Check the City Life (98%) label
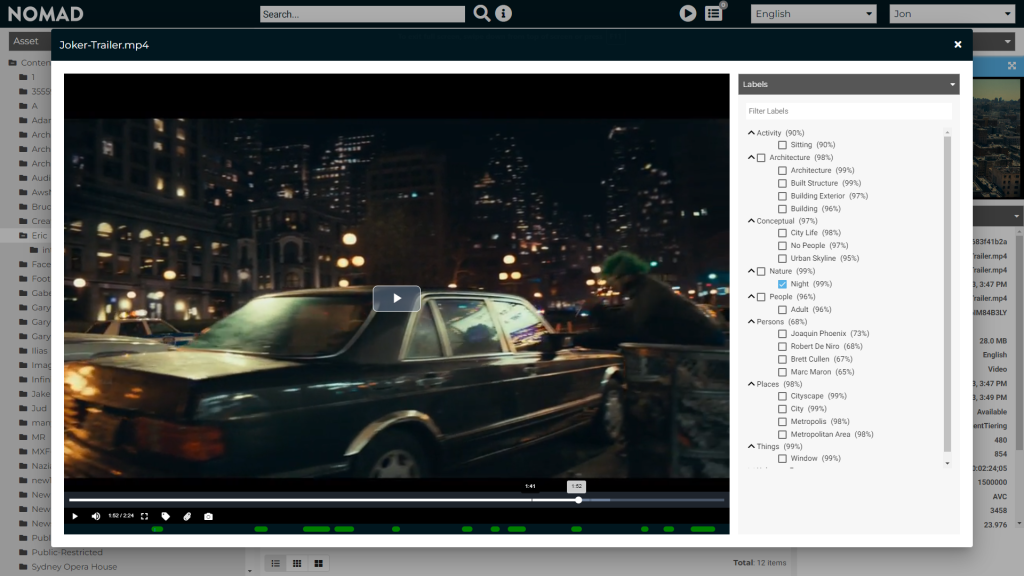1024x576 pixels. [x=782, y=232]
